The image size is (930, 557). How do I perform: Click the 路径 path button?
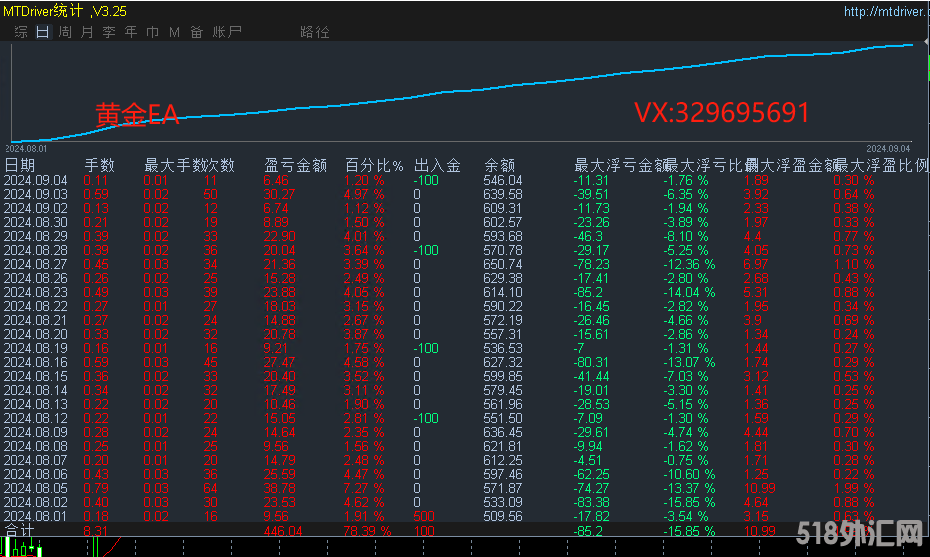[314, 32]
